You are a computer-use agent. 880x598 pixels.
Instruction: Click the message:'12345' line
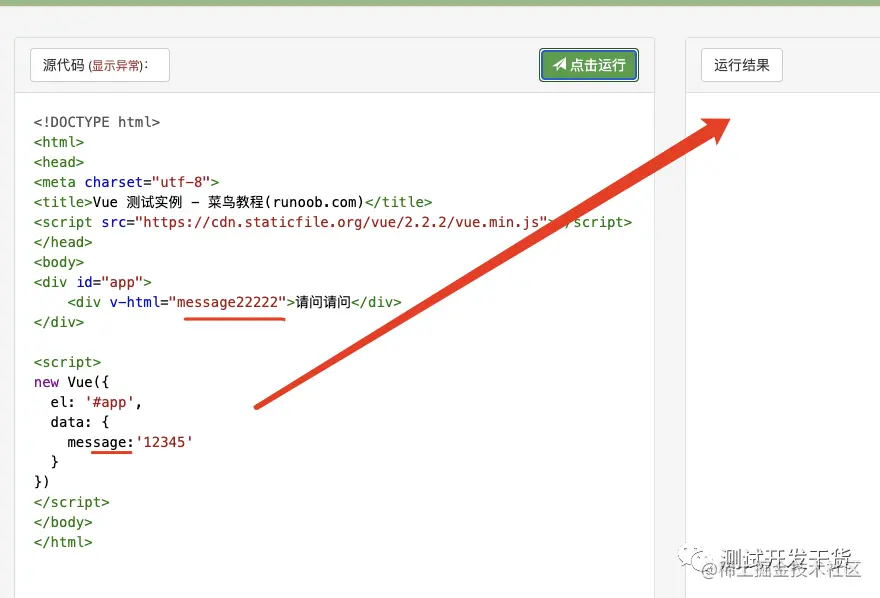pos(130,442)
